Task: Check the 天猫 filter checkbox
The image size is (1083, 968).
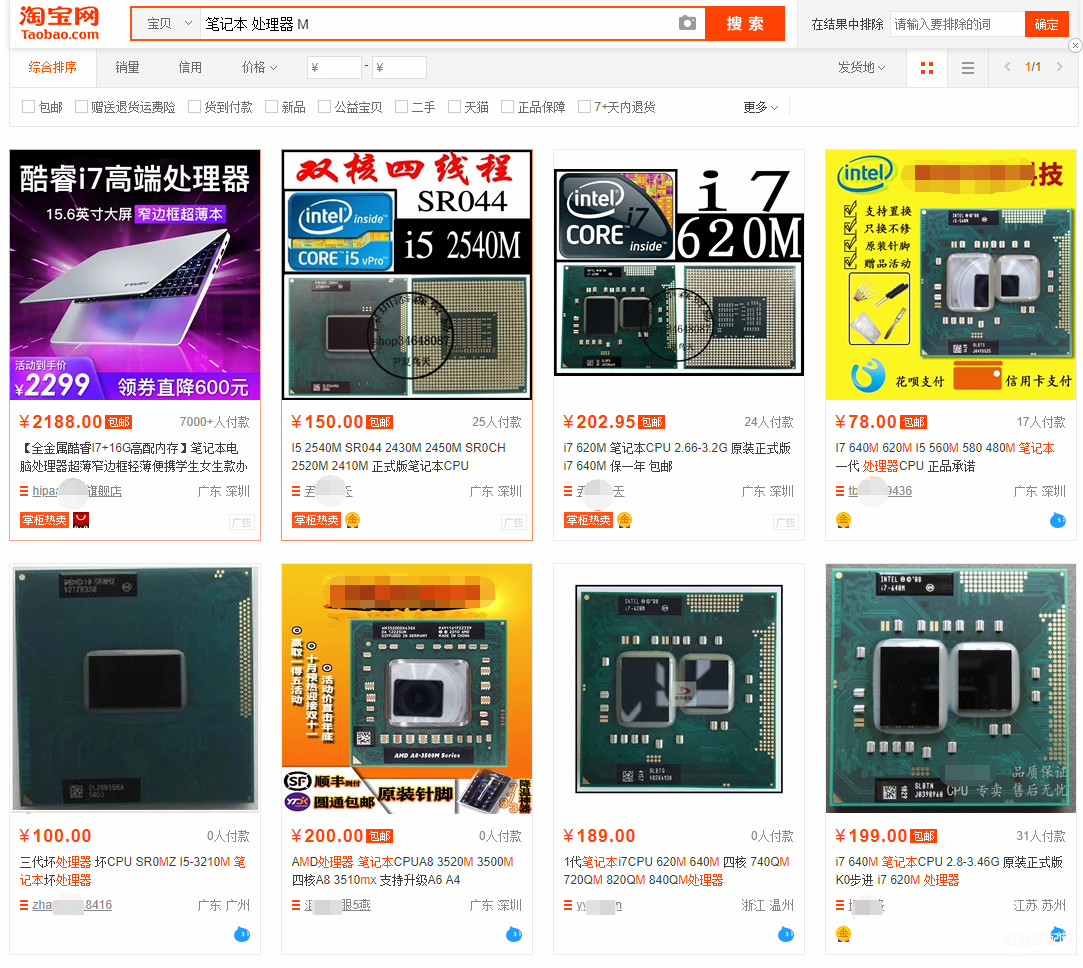Action: (x=454, y=106)
